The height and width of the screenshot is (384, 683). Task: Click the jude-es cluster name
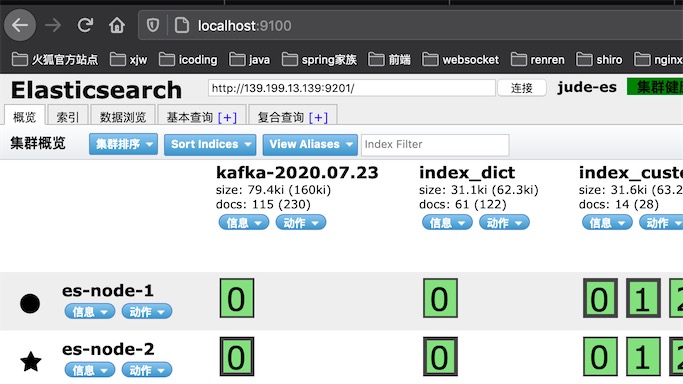[587, 87]
